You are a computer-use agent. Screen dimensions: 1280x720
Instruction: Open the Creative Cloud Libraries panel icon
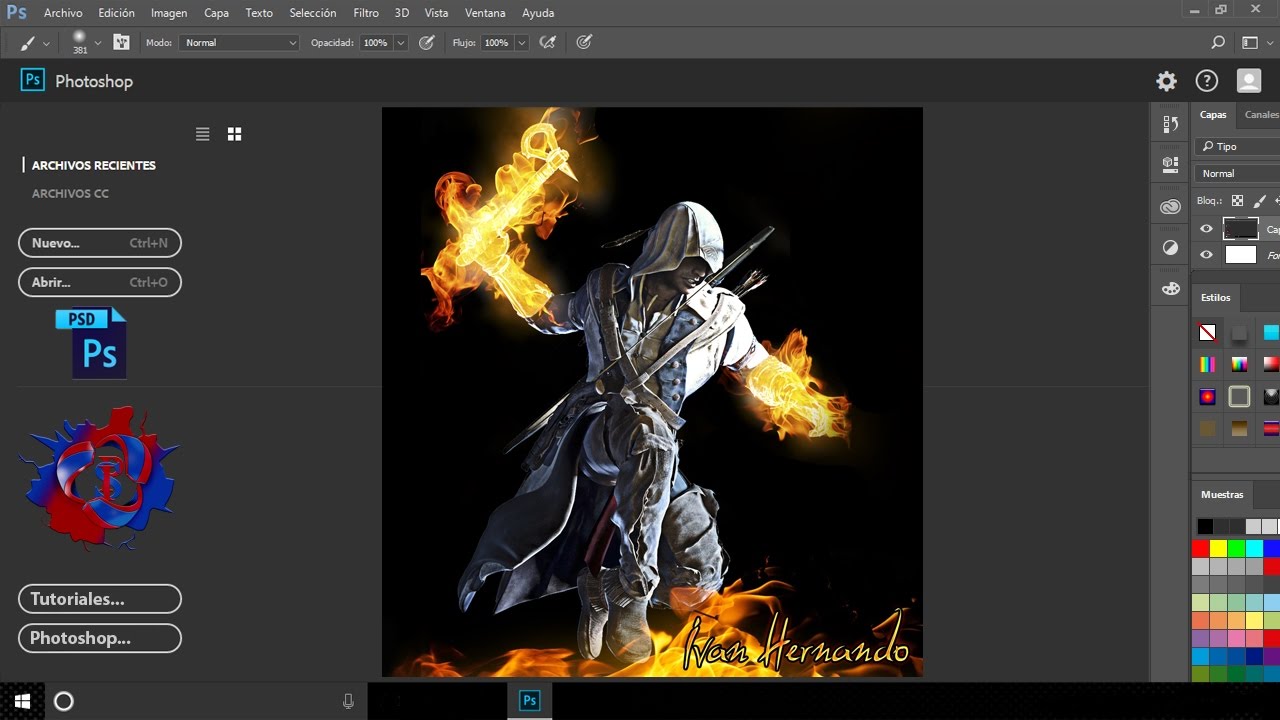pos(1170,207)
